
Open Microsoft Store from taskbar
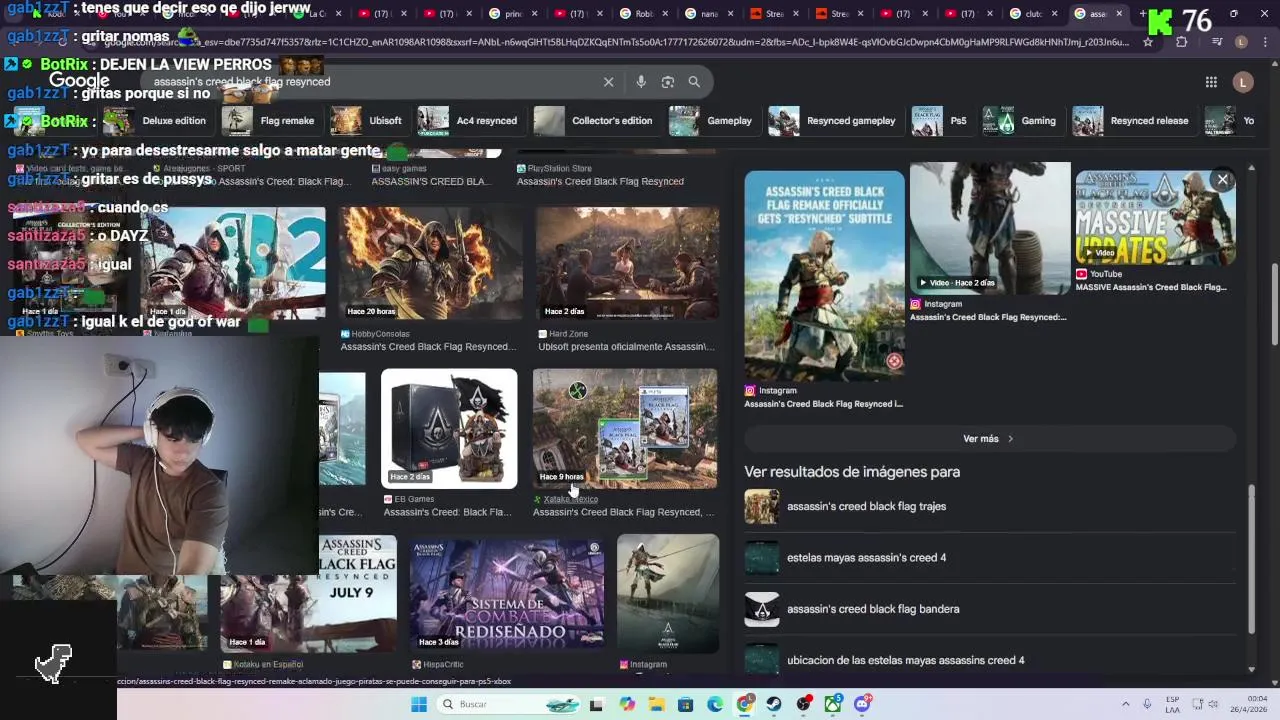pyautogui.click(x=686, y=704)
